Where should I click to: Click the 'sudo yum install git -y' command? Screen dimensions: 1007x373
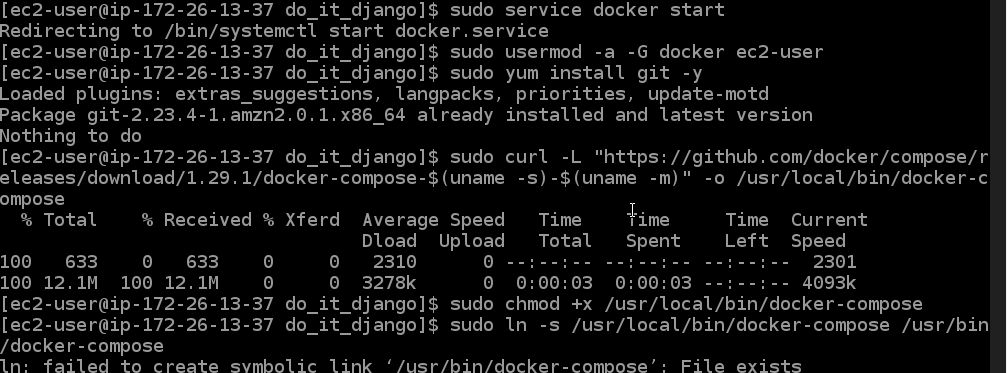[576, 73]
